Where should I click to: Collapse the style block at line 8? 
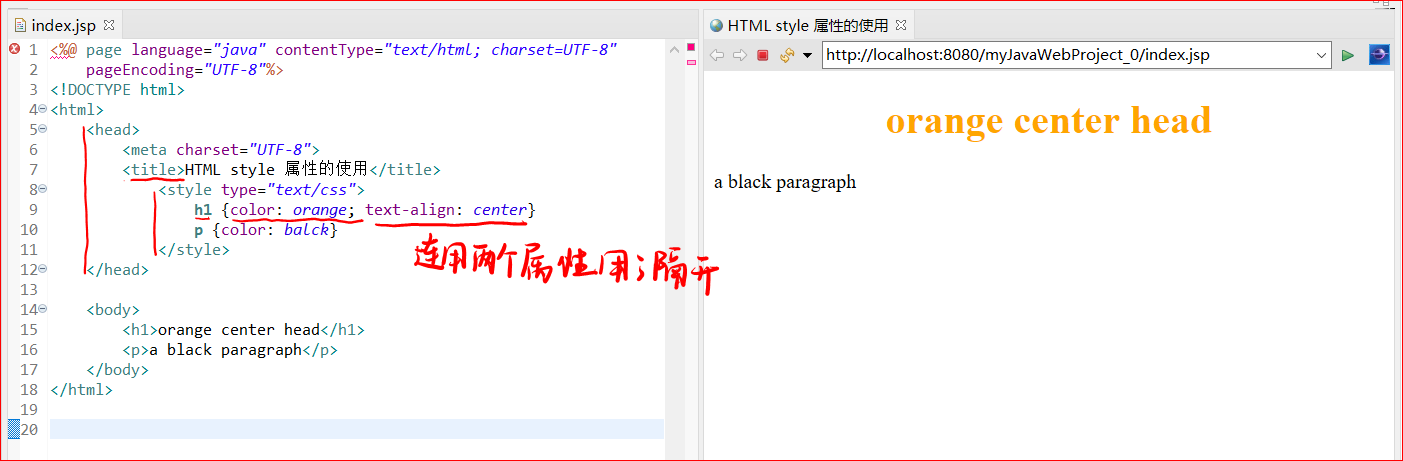pos(43,189)
